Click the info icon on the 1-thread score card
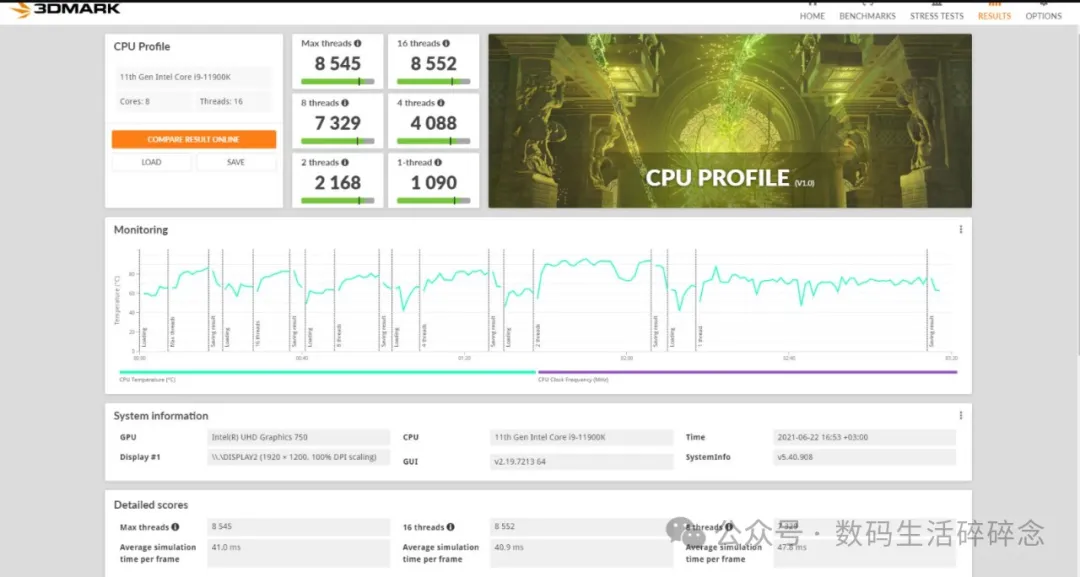 438,162
